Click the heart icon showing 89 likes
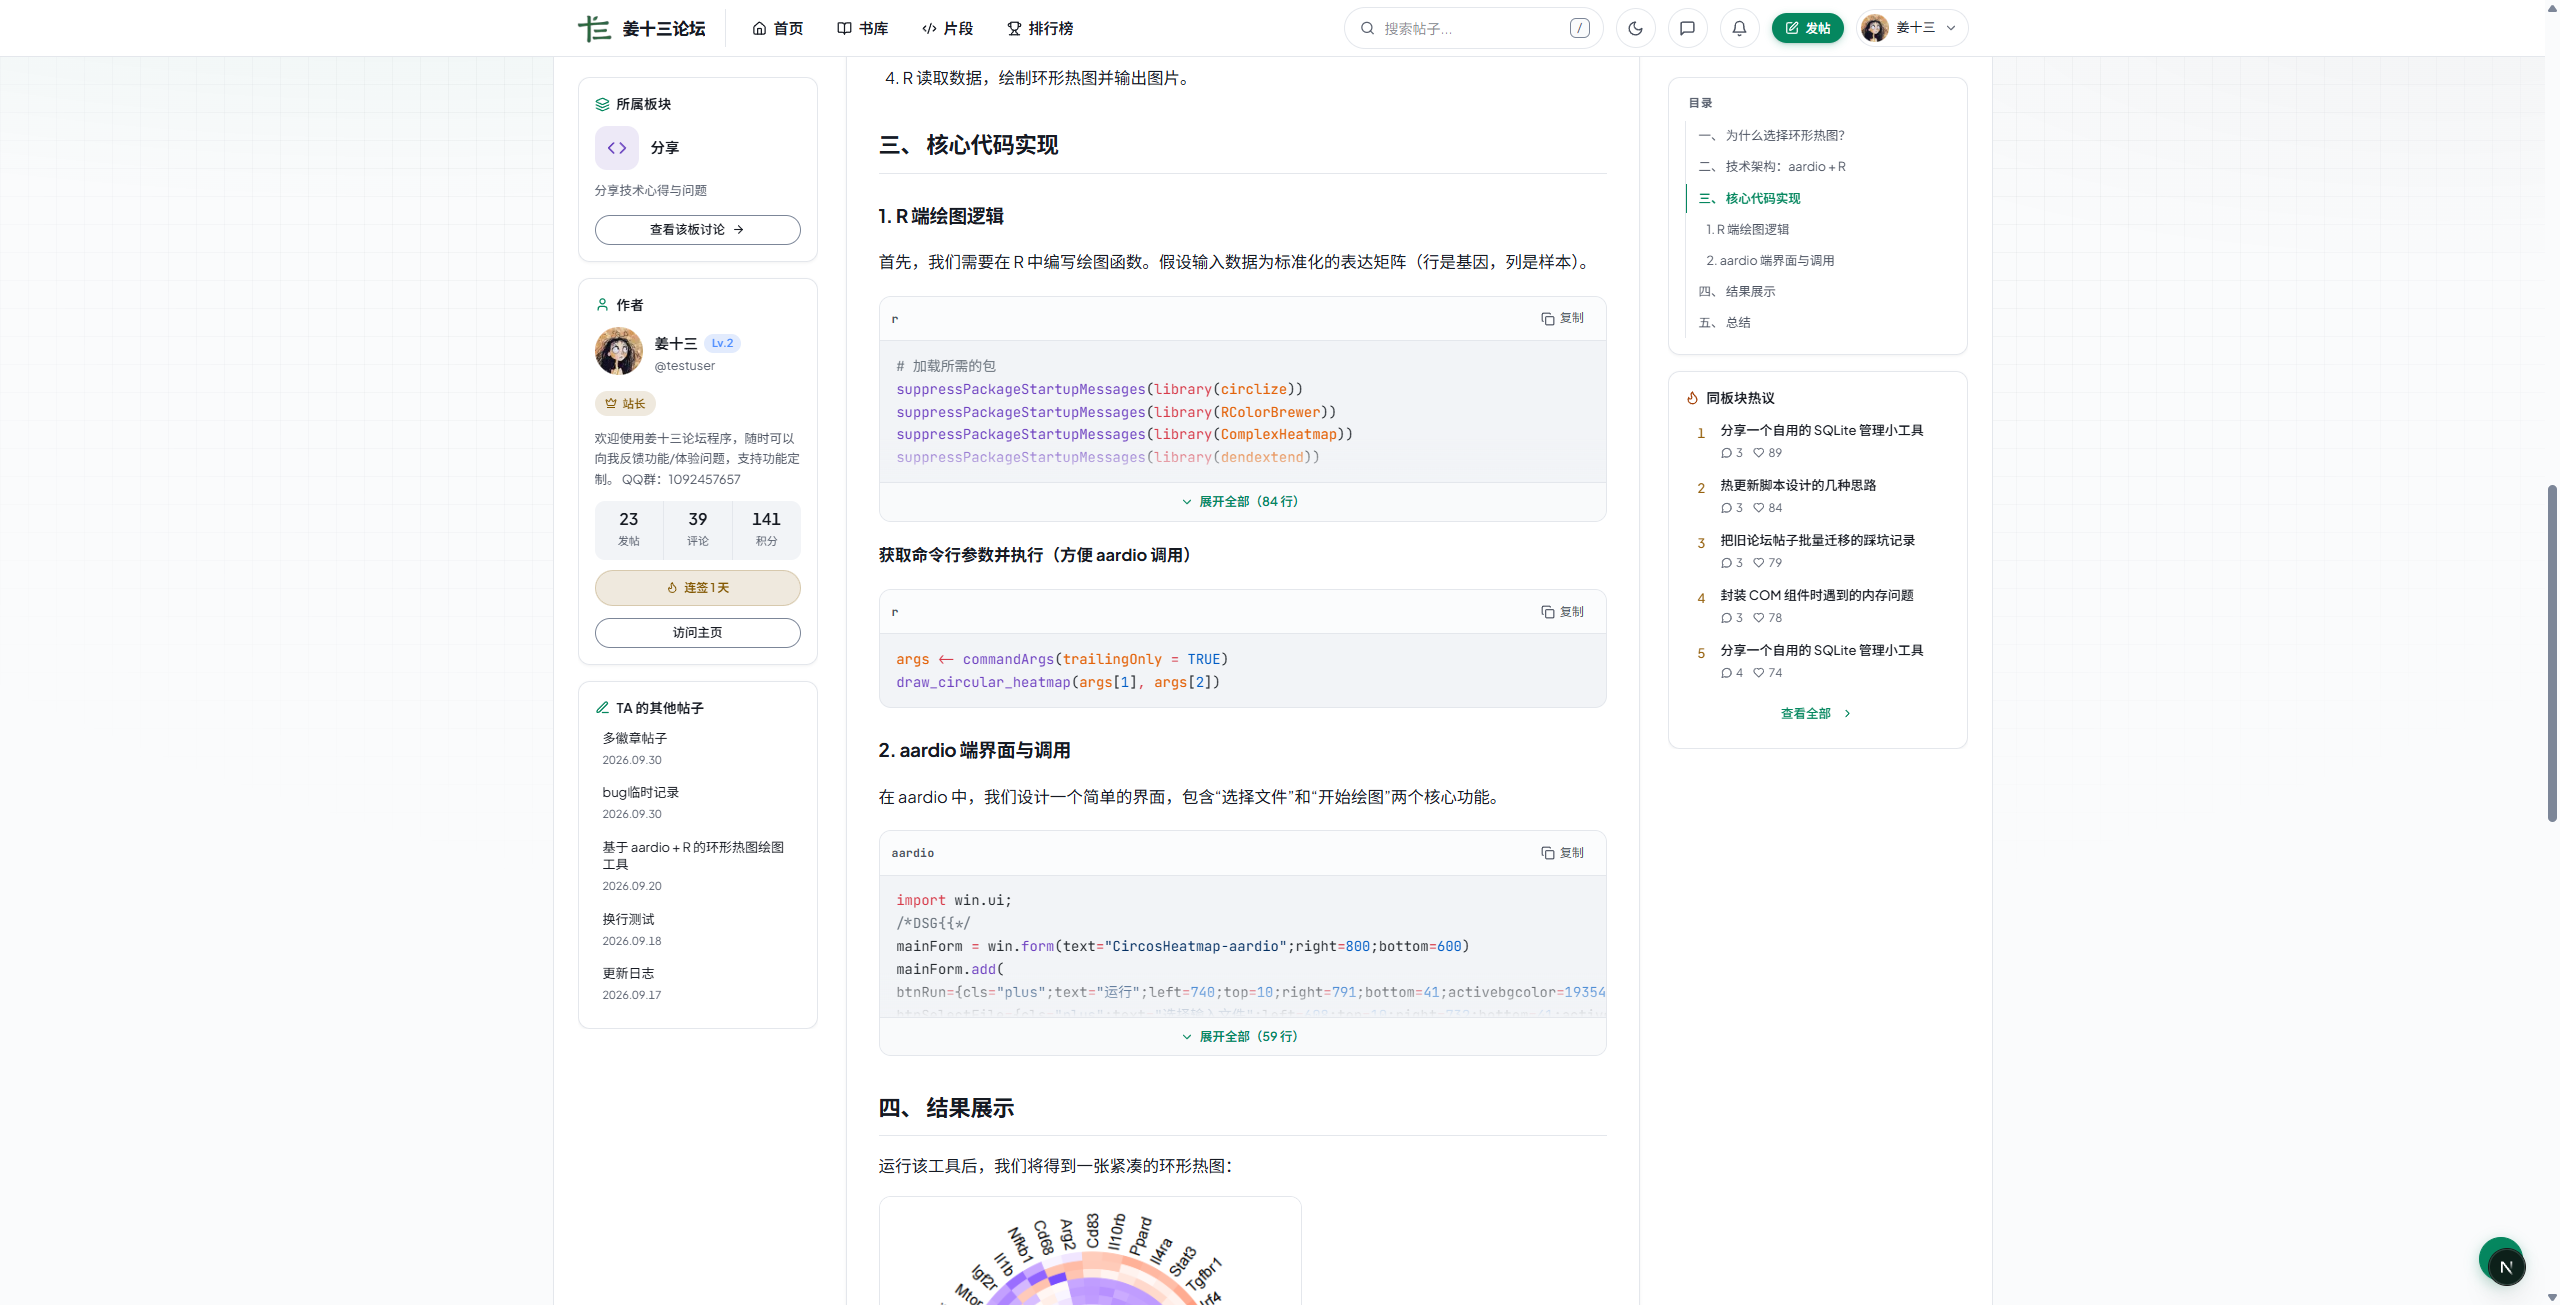2560x1305 pixels. coord(1758,453)
